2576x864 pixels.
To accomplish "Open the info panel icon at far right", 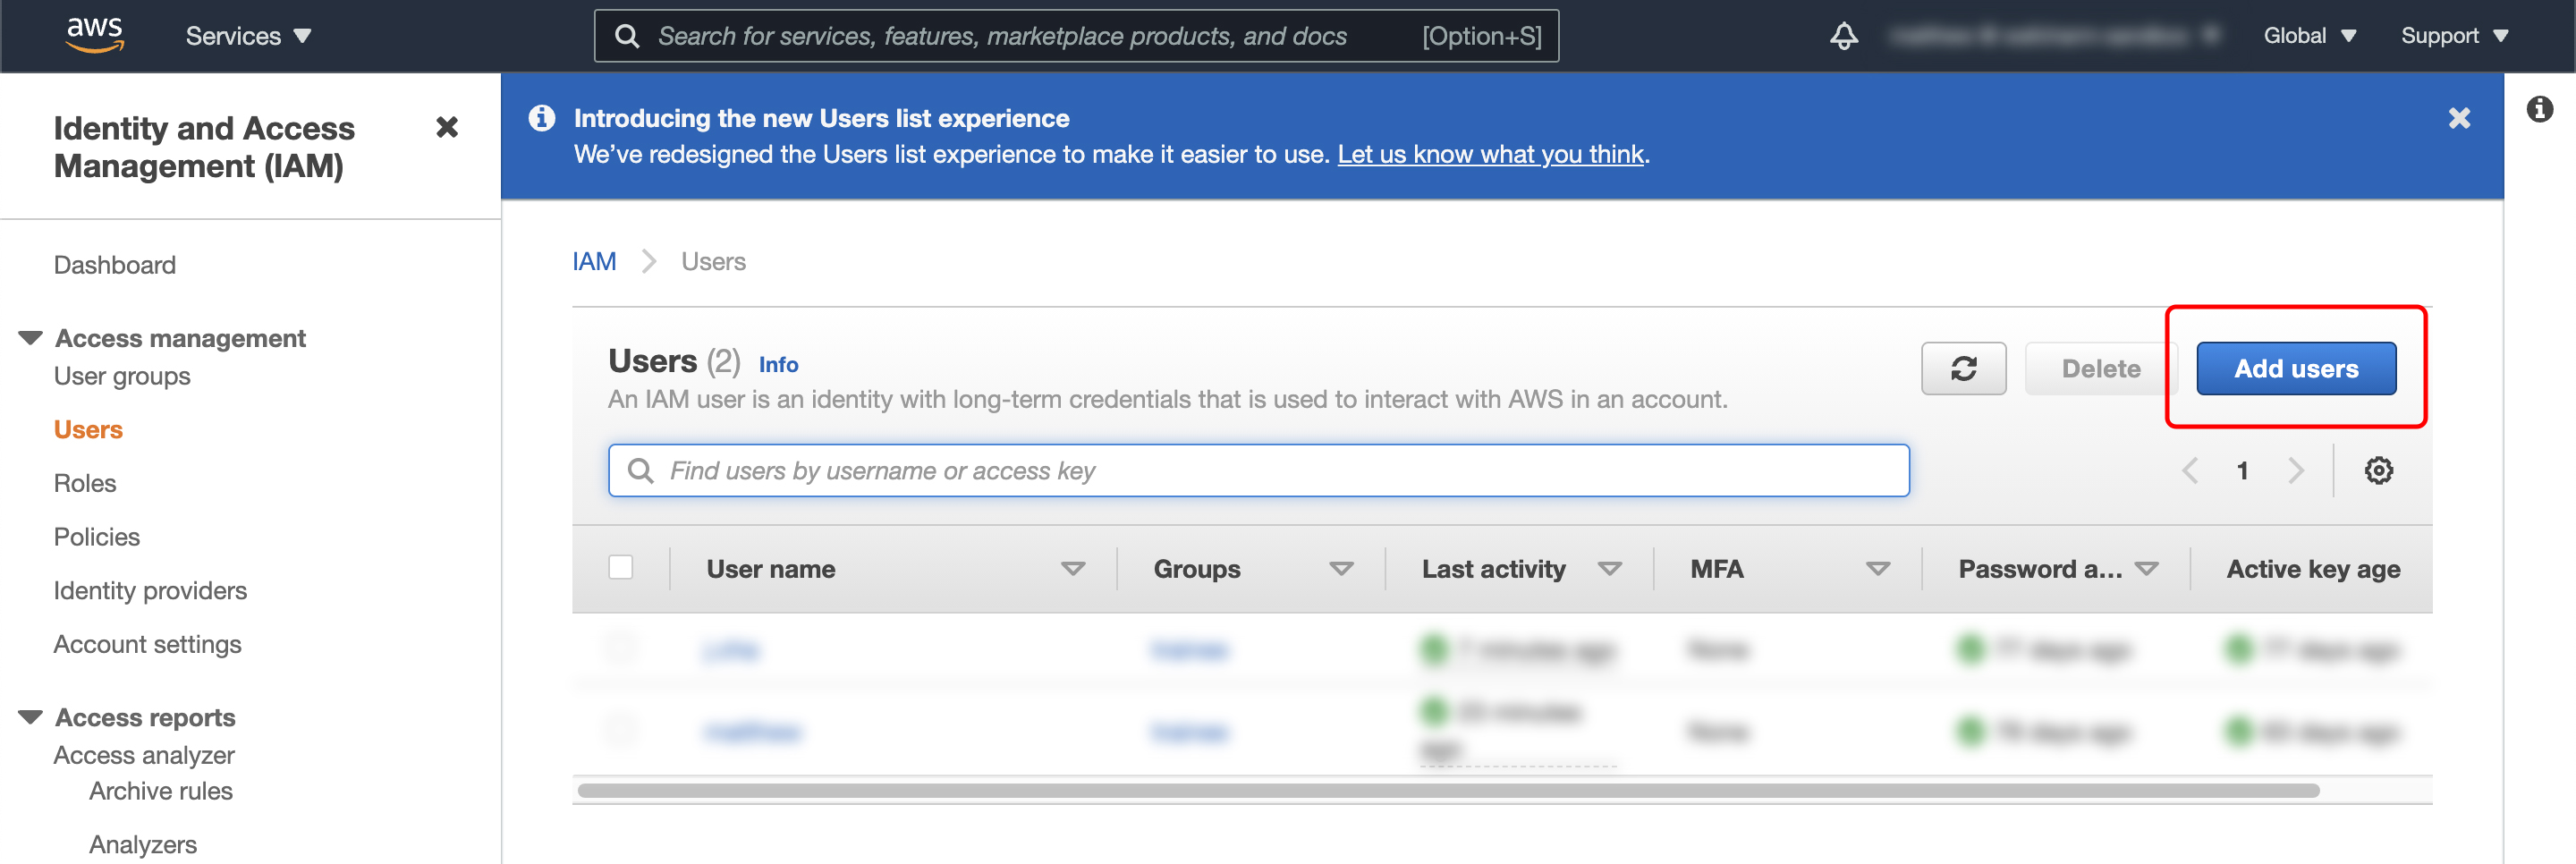I will (x=2539, y=109).
